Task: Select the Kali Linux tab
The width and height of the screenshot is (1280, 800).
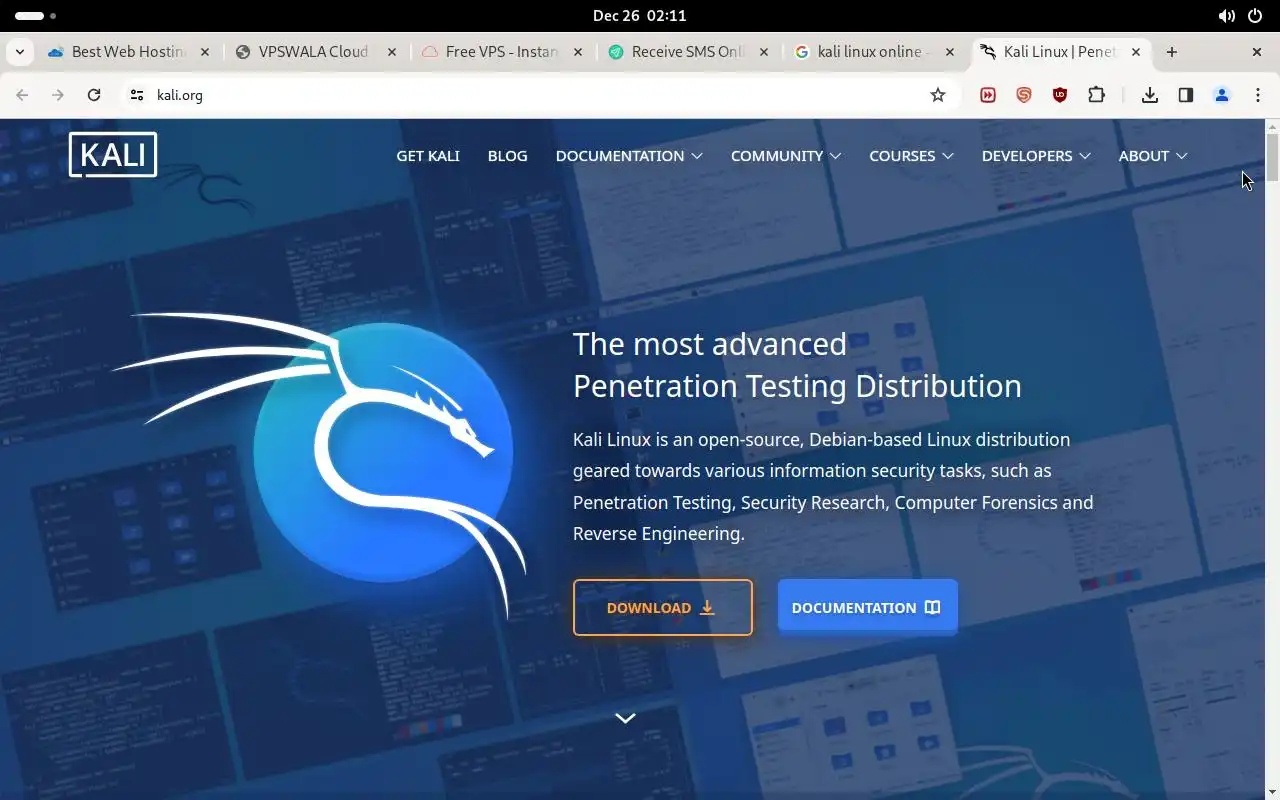Action: pyautogui.click(x=1060, y=52)
